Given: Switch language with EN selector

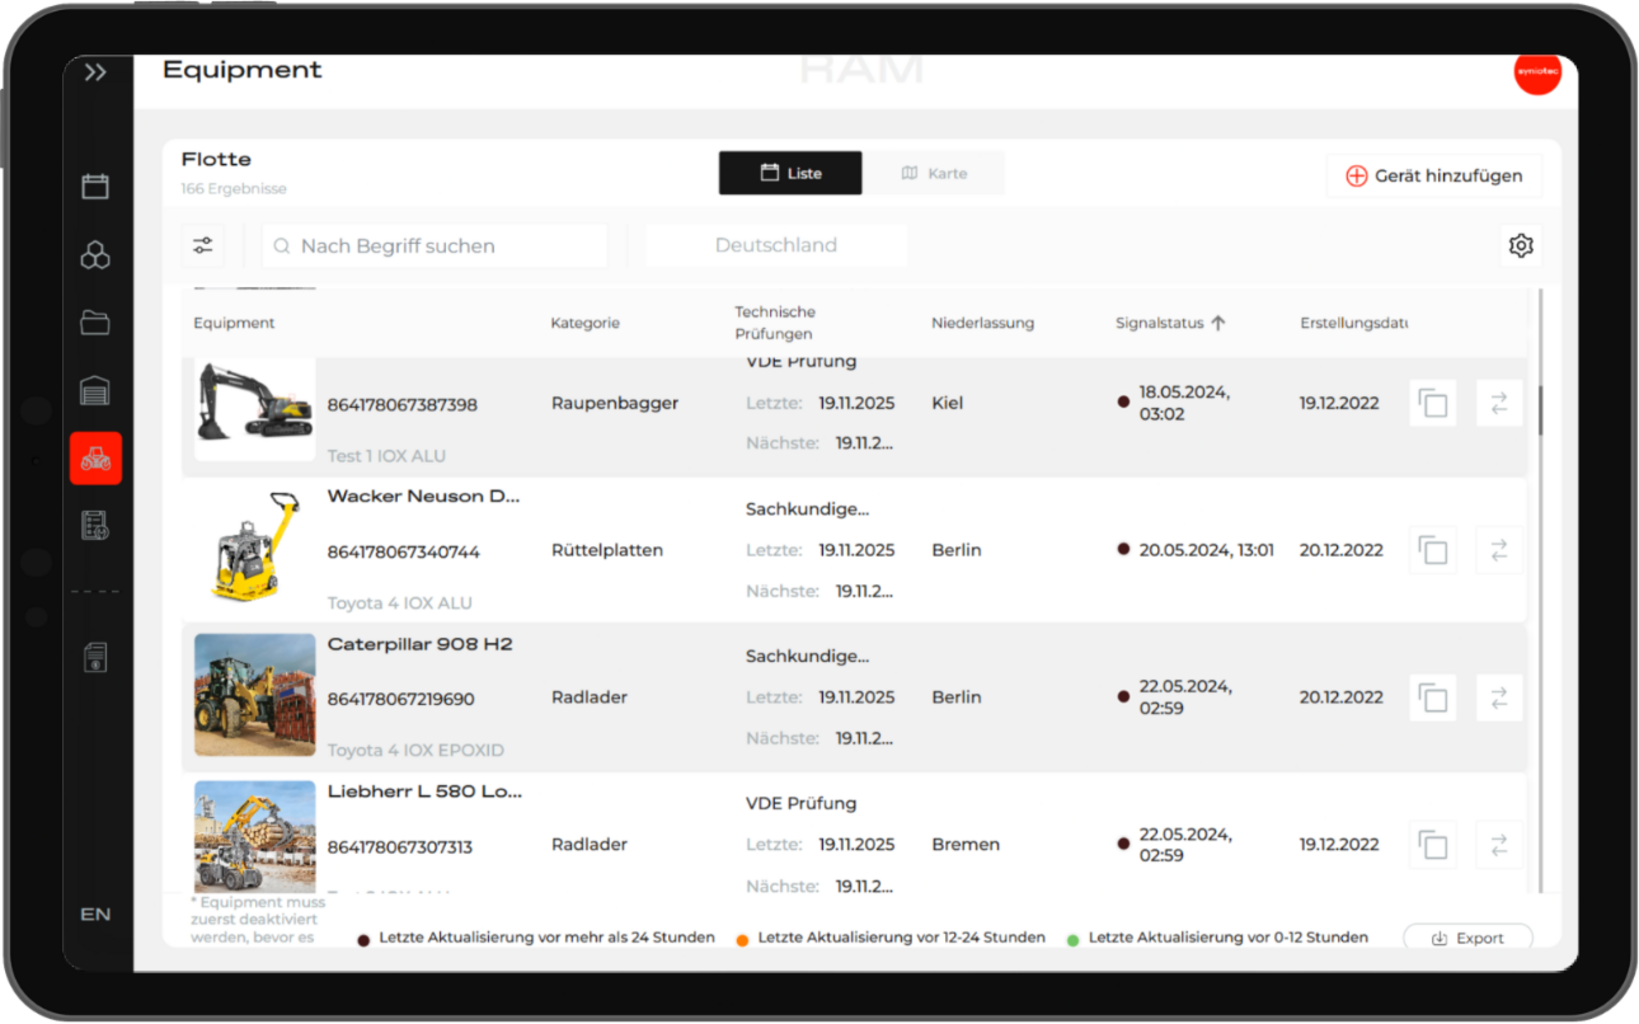Looking at the screenshot, I should point(95,914).
